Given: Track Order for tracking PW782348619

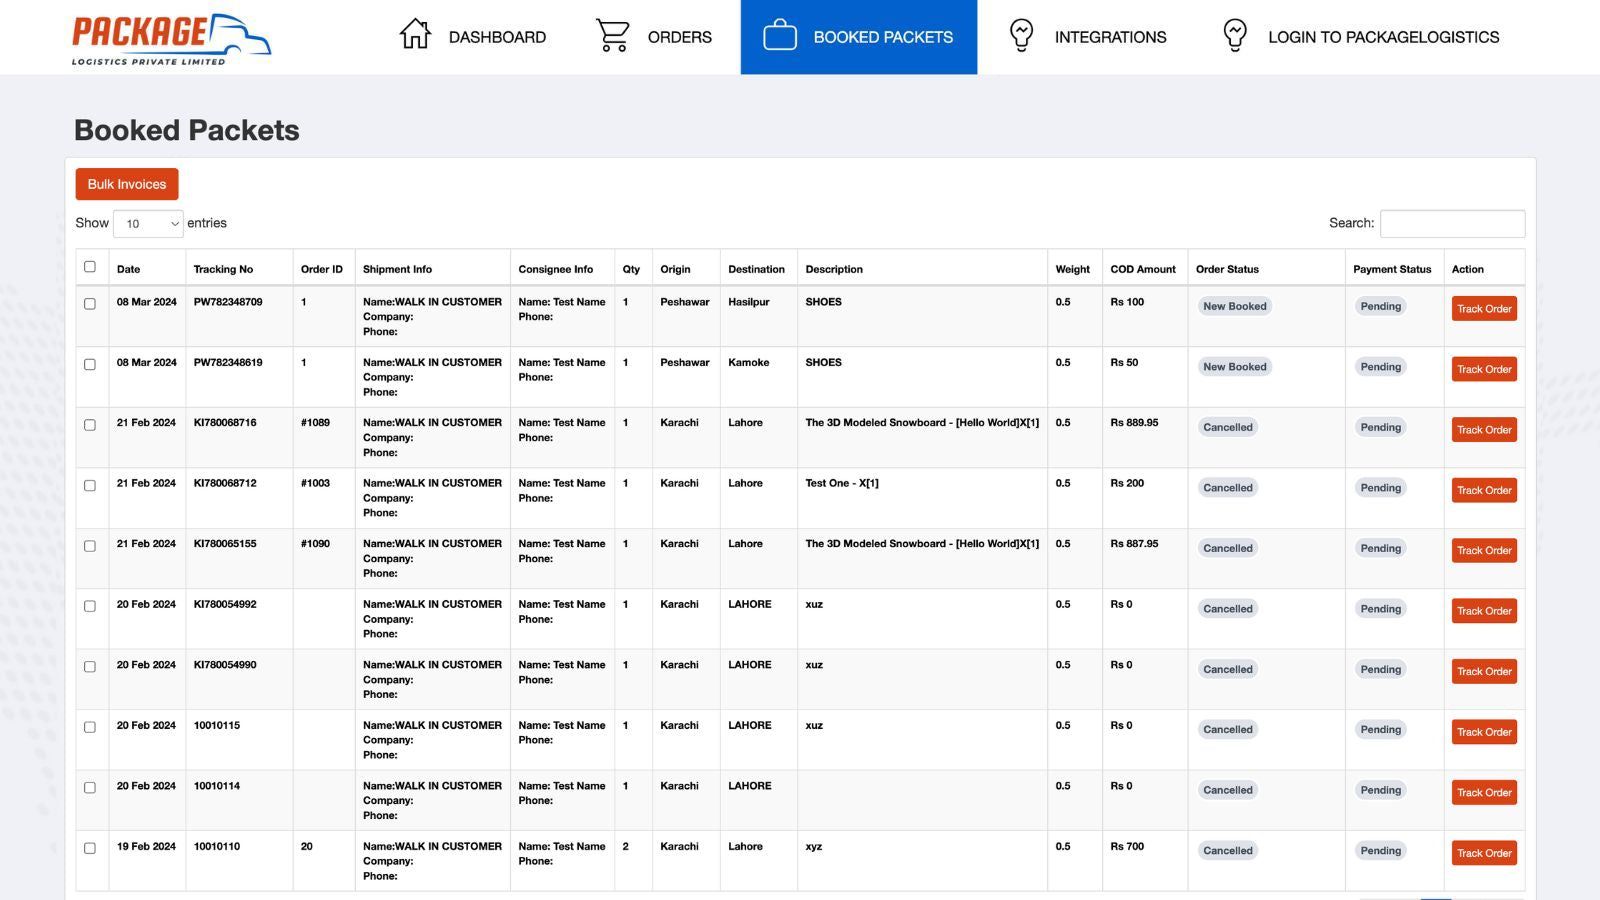Looking at the screenshot, I should [1484, 369].
